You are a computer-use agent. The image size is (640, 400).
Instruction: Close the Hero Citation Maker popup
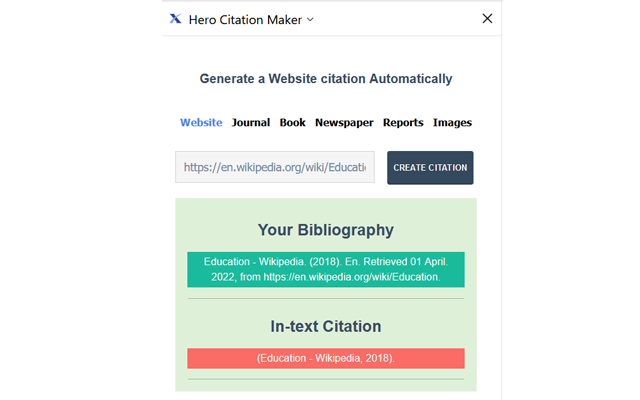[487, 19]
